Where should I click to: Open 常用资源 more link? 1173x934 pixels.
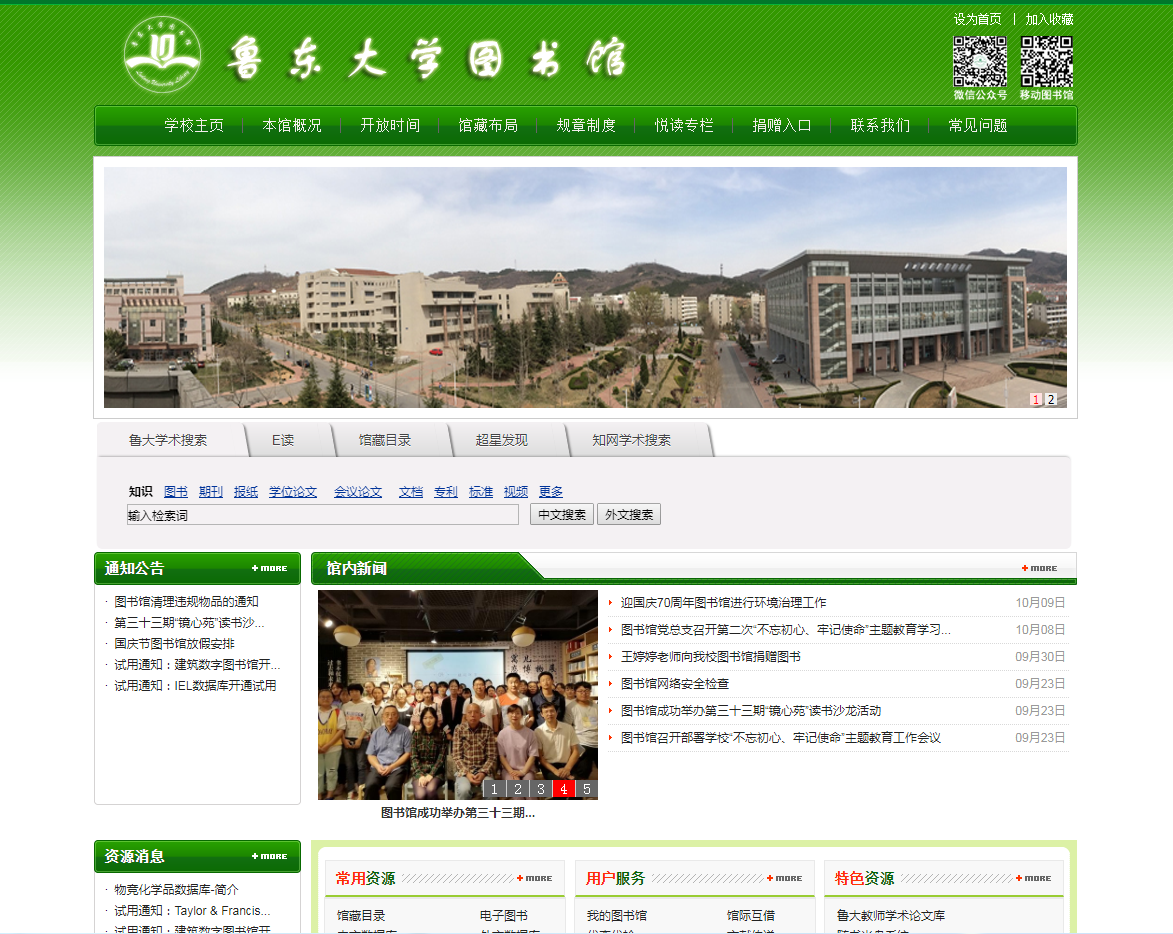535,878
